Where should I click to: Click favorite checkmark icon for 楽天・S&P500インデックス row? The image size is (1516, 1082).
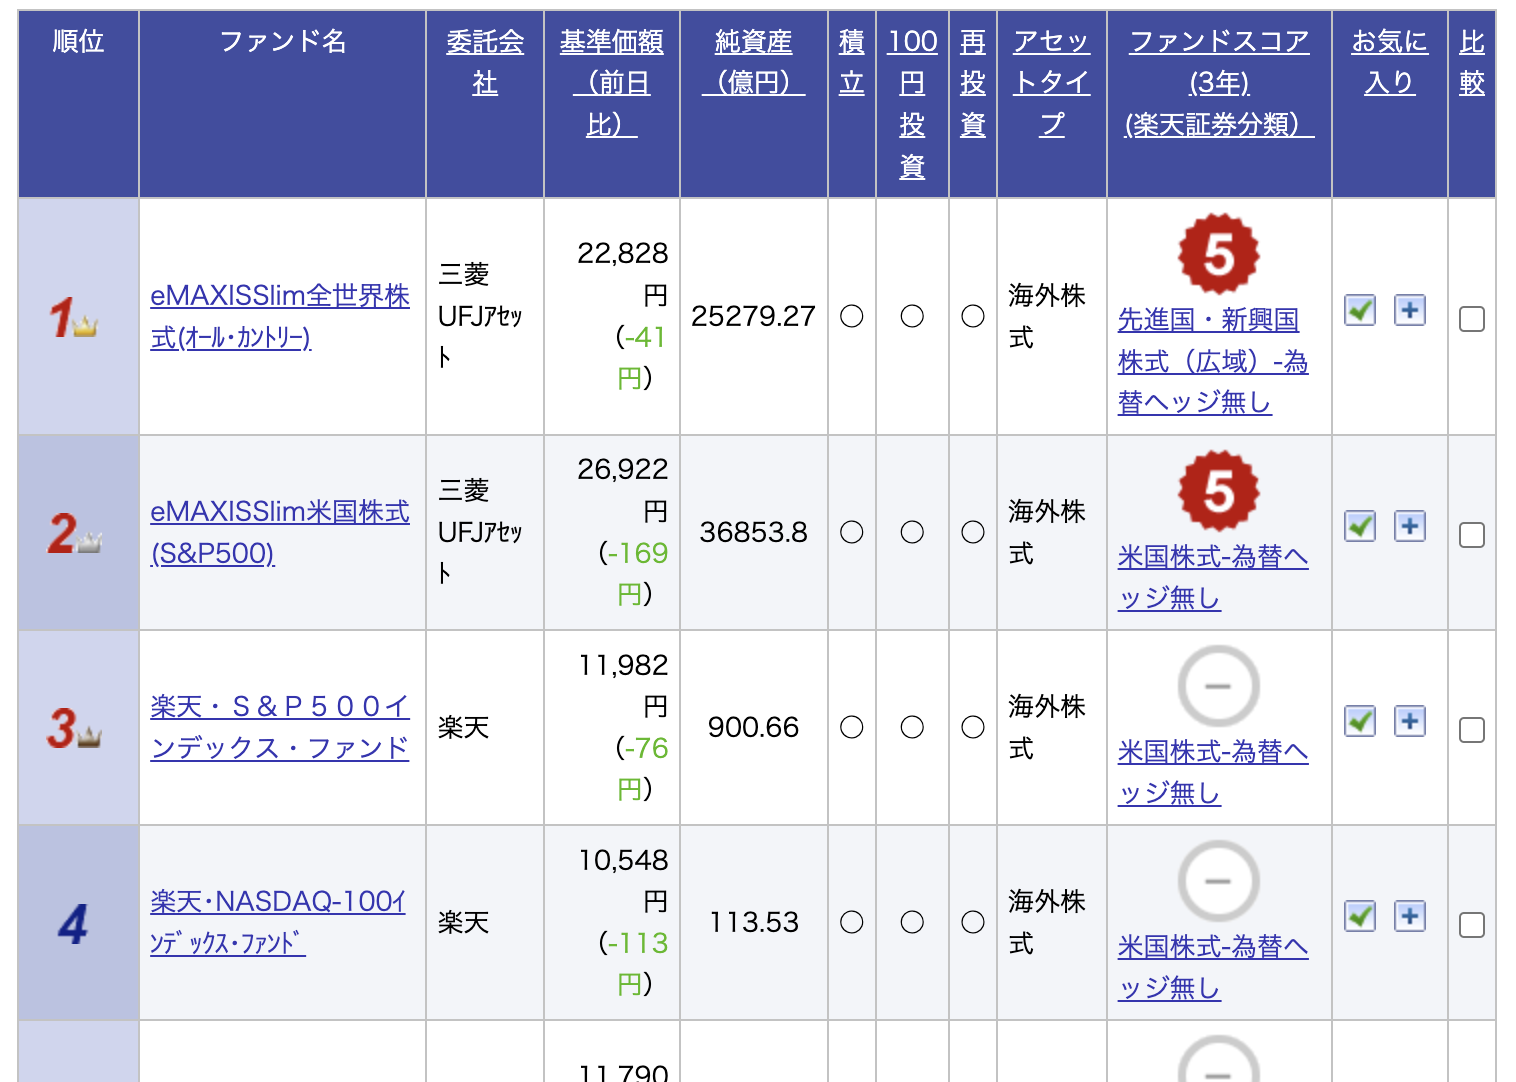1360,721
